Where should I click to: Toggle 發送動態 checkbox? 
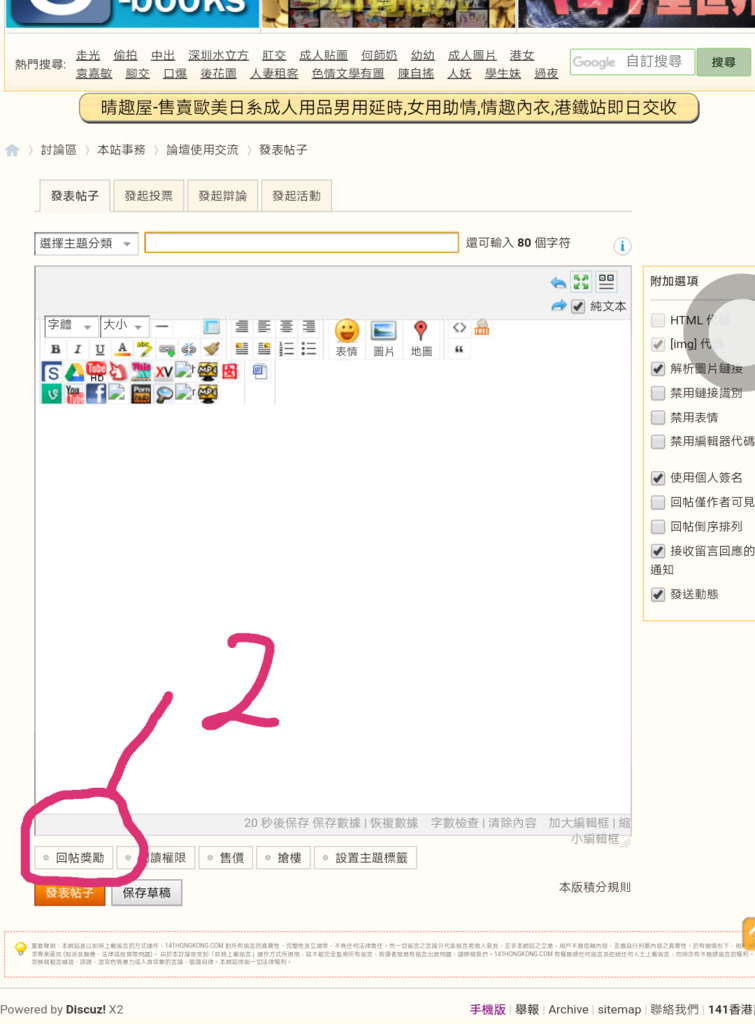658,594
